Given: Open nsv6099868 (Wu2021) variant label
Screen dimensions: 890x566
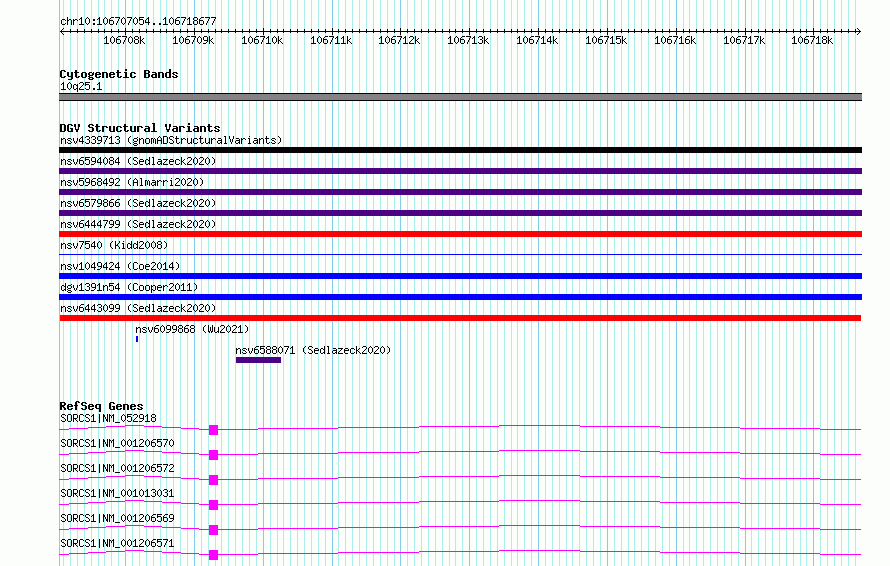Looking at the screenshot, I should (x=192, y=329).
